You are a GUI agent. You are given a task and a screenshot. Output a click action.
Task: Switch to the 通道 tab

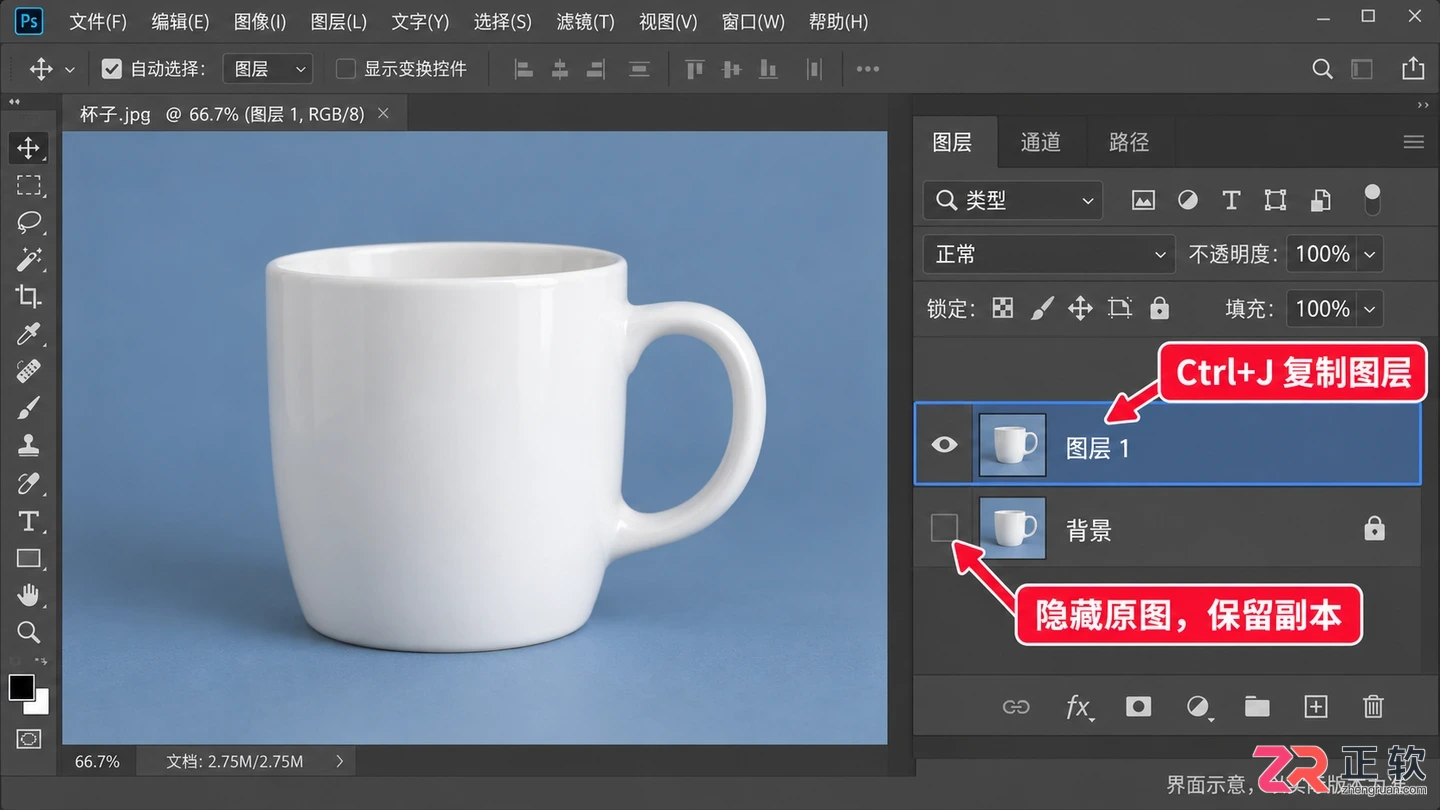[1040, 142]
